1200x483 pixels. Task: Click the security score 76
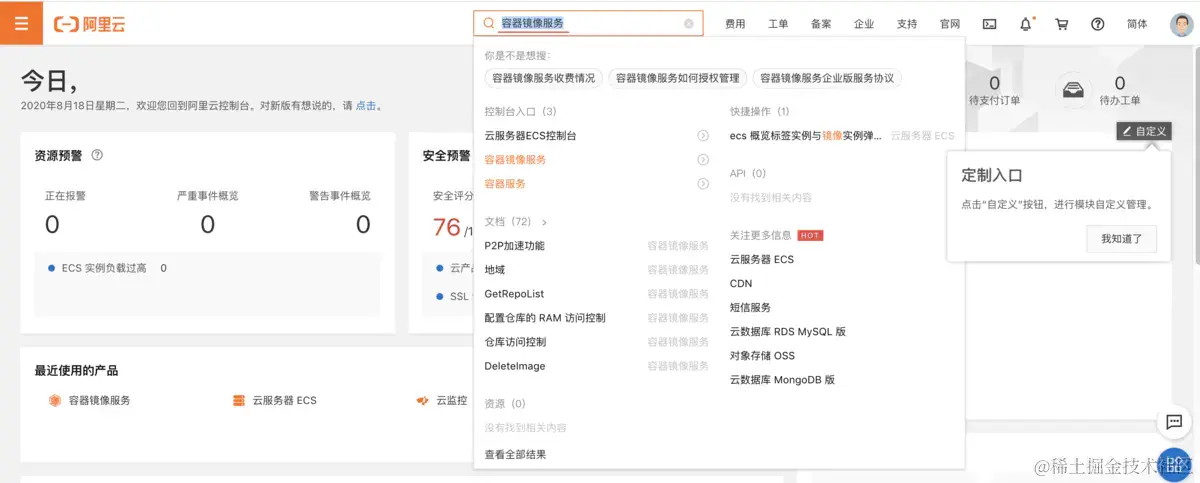pyautogui.click(x=447, y=227)
